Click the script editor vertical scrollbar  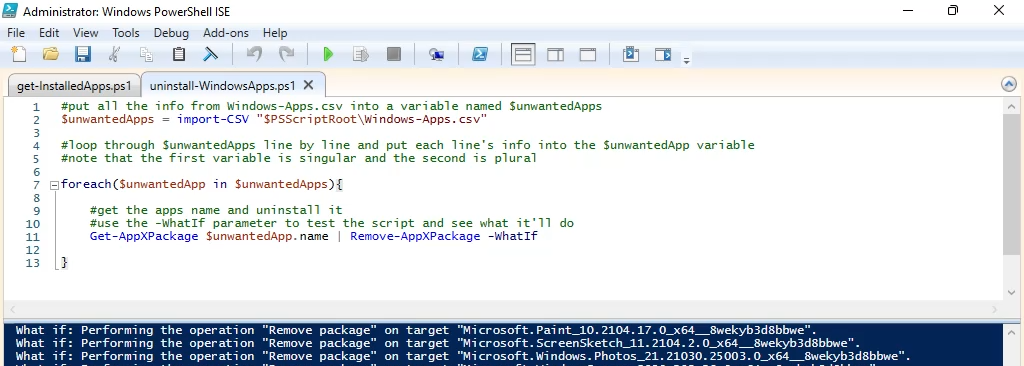pos(1012,200)
